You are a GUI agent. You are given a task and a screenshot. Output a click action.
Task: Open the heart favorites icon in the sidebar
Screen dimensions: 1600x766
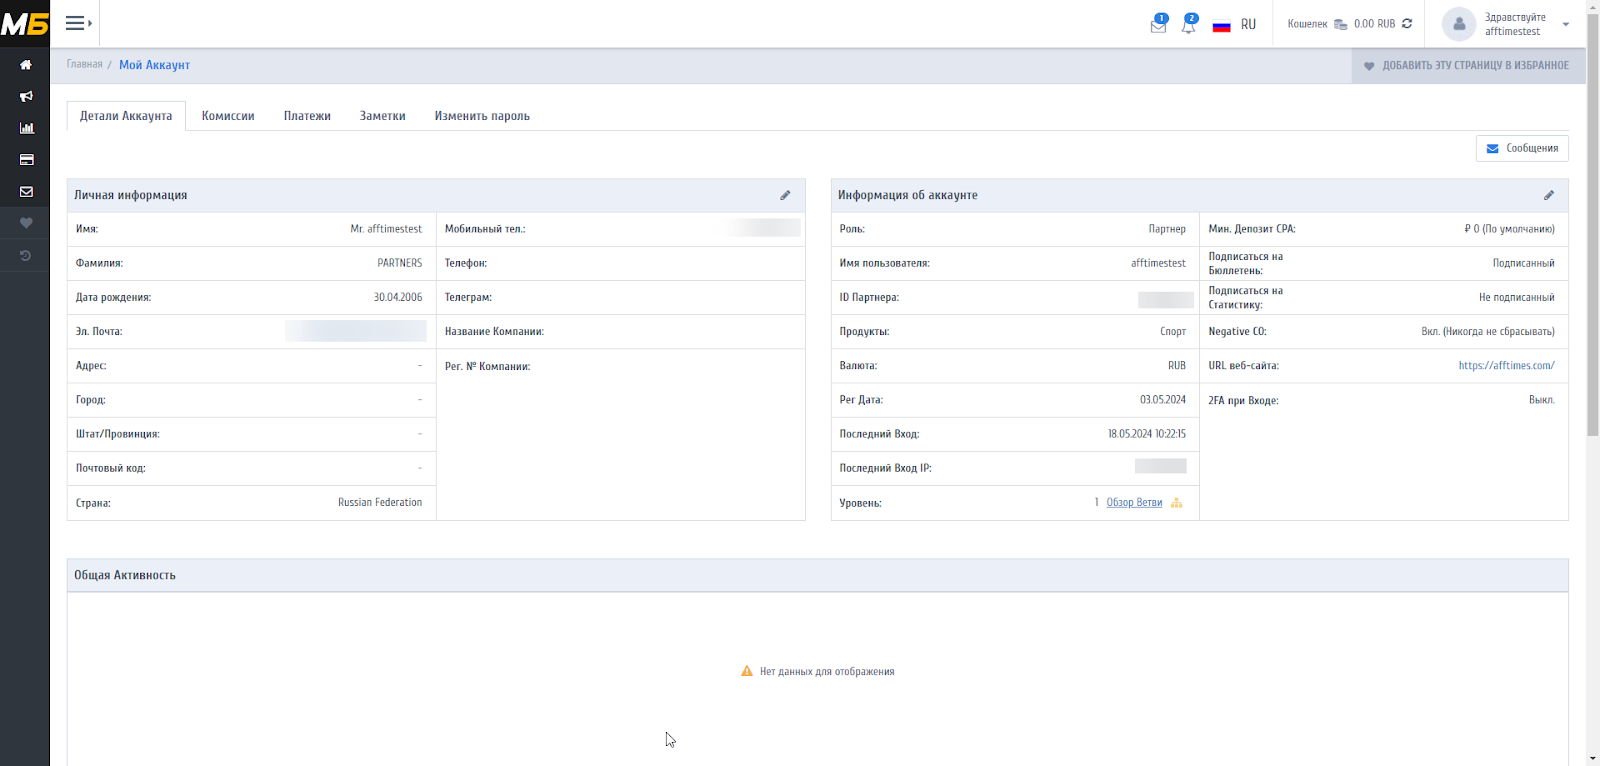tap(26, 223)
